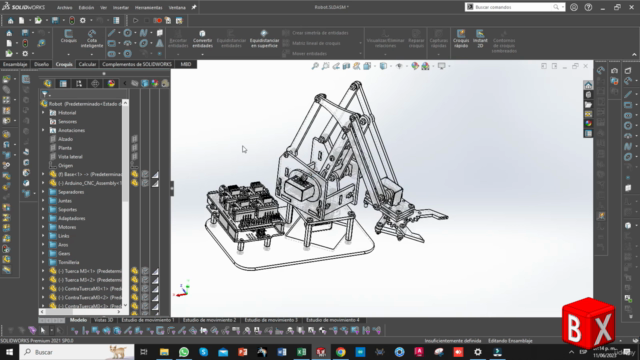
Task: Click Zoom to Fit in view toolbar
Action: point(315,66)
